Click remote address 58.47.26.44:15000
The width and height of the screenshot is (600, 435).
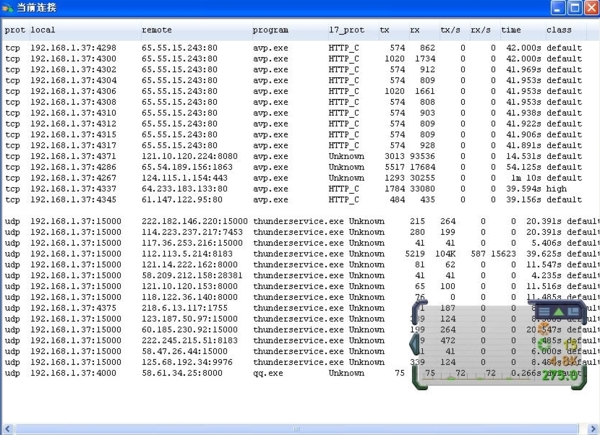[x=184, y=351]
